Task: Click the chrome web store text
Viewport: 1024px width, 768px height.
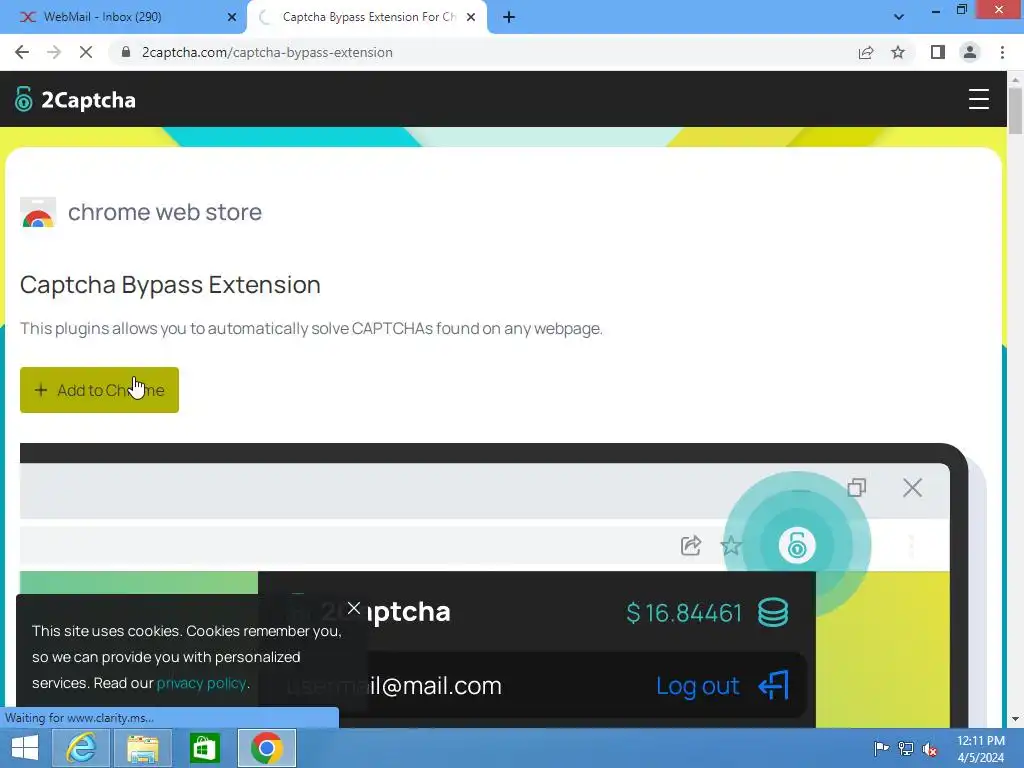Action: (165, 212)
